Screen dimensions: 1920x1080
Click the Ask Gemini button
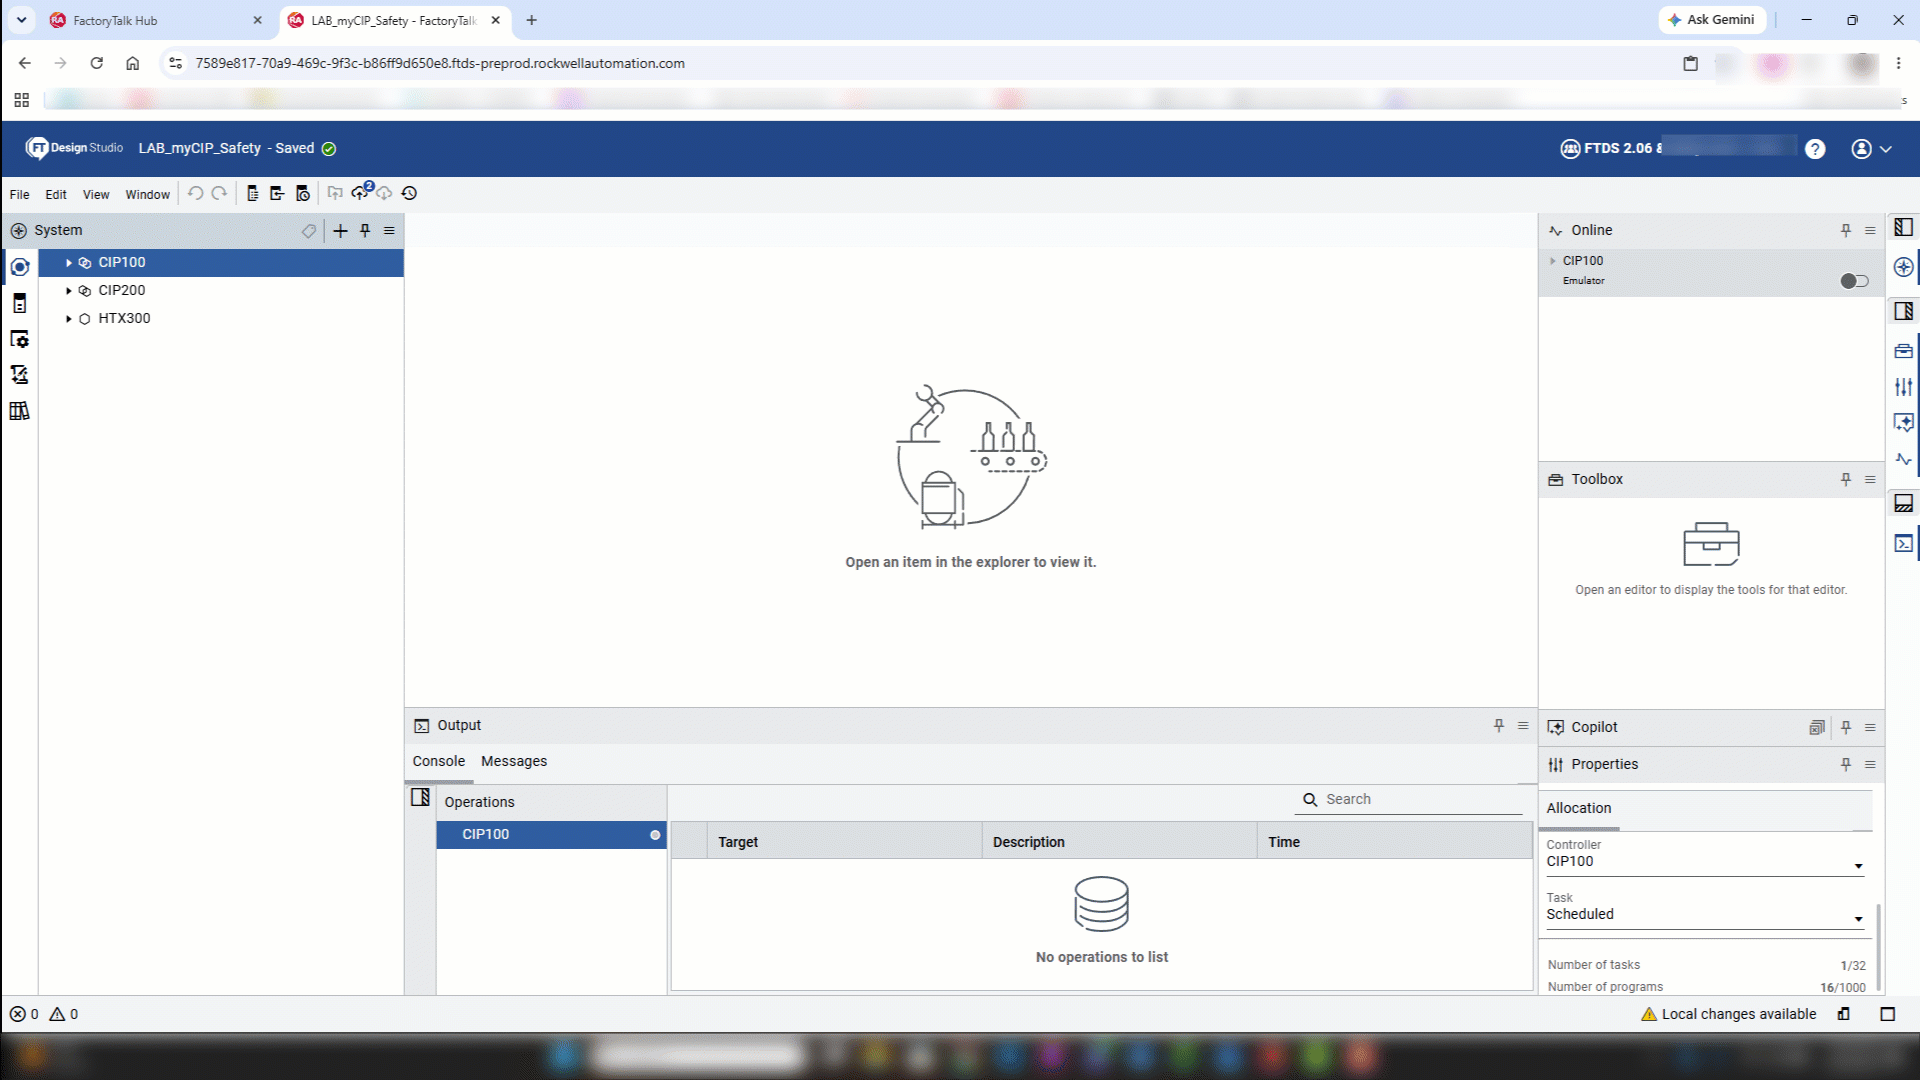[x=1712, y=20]
